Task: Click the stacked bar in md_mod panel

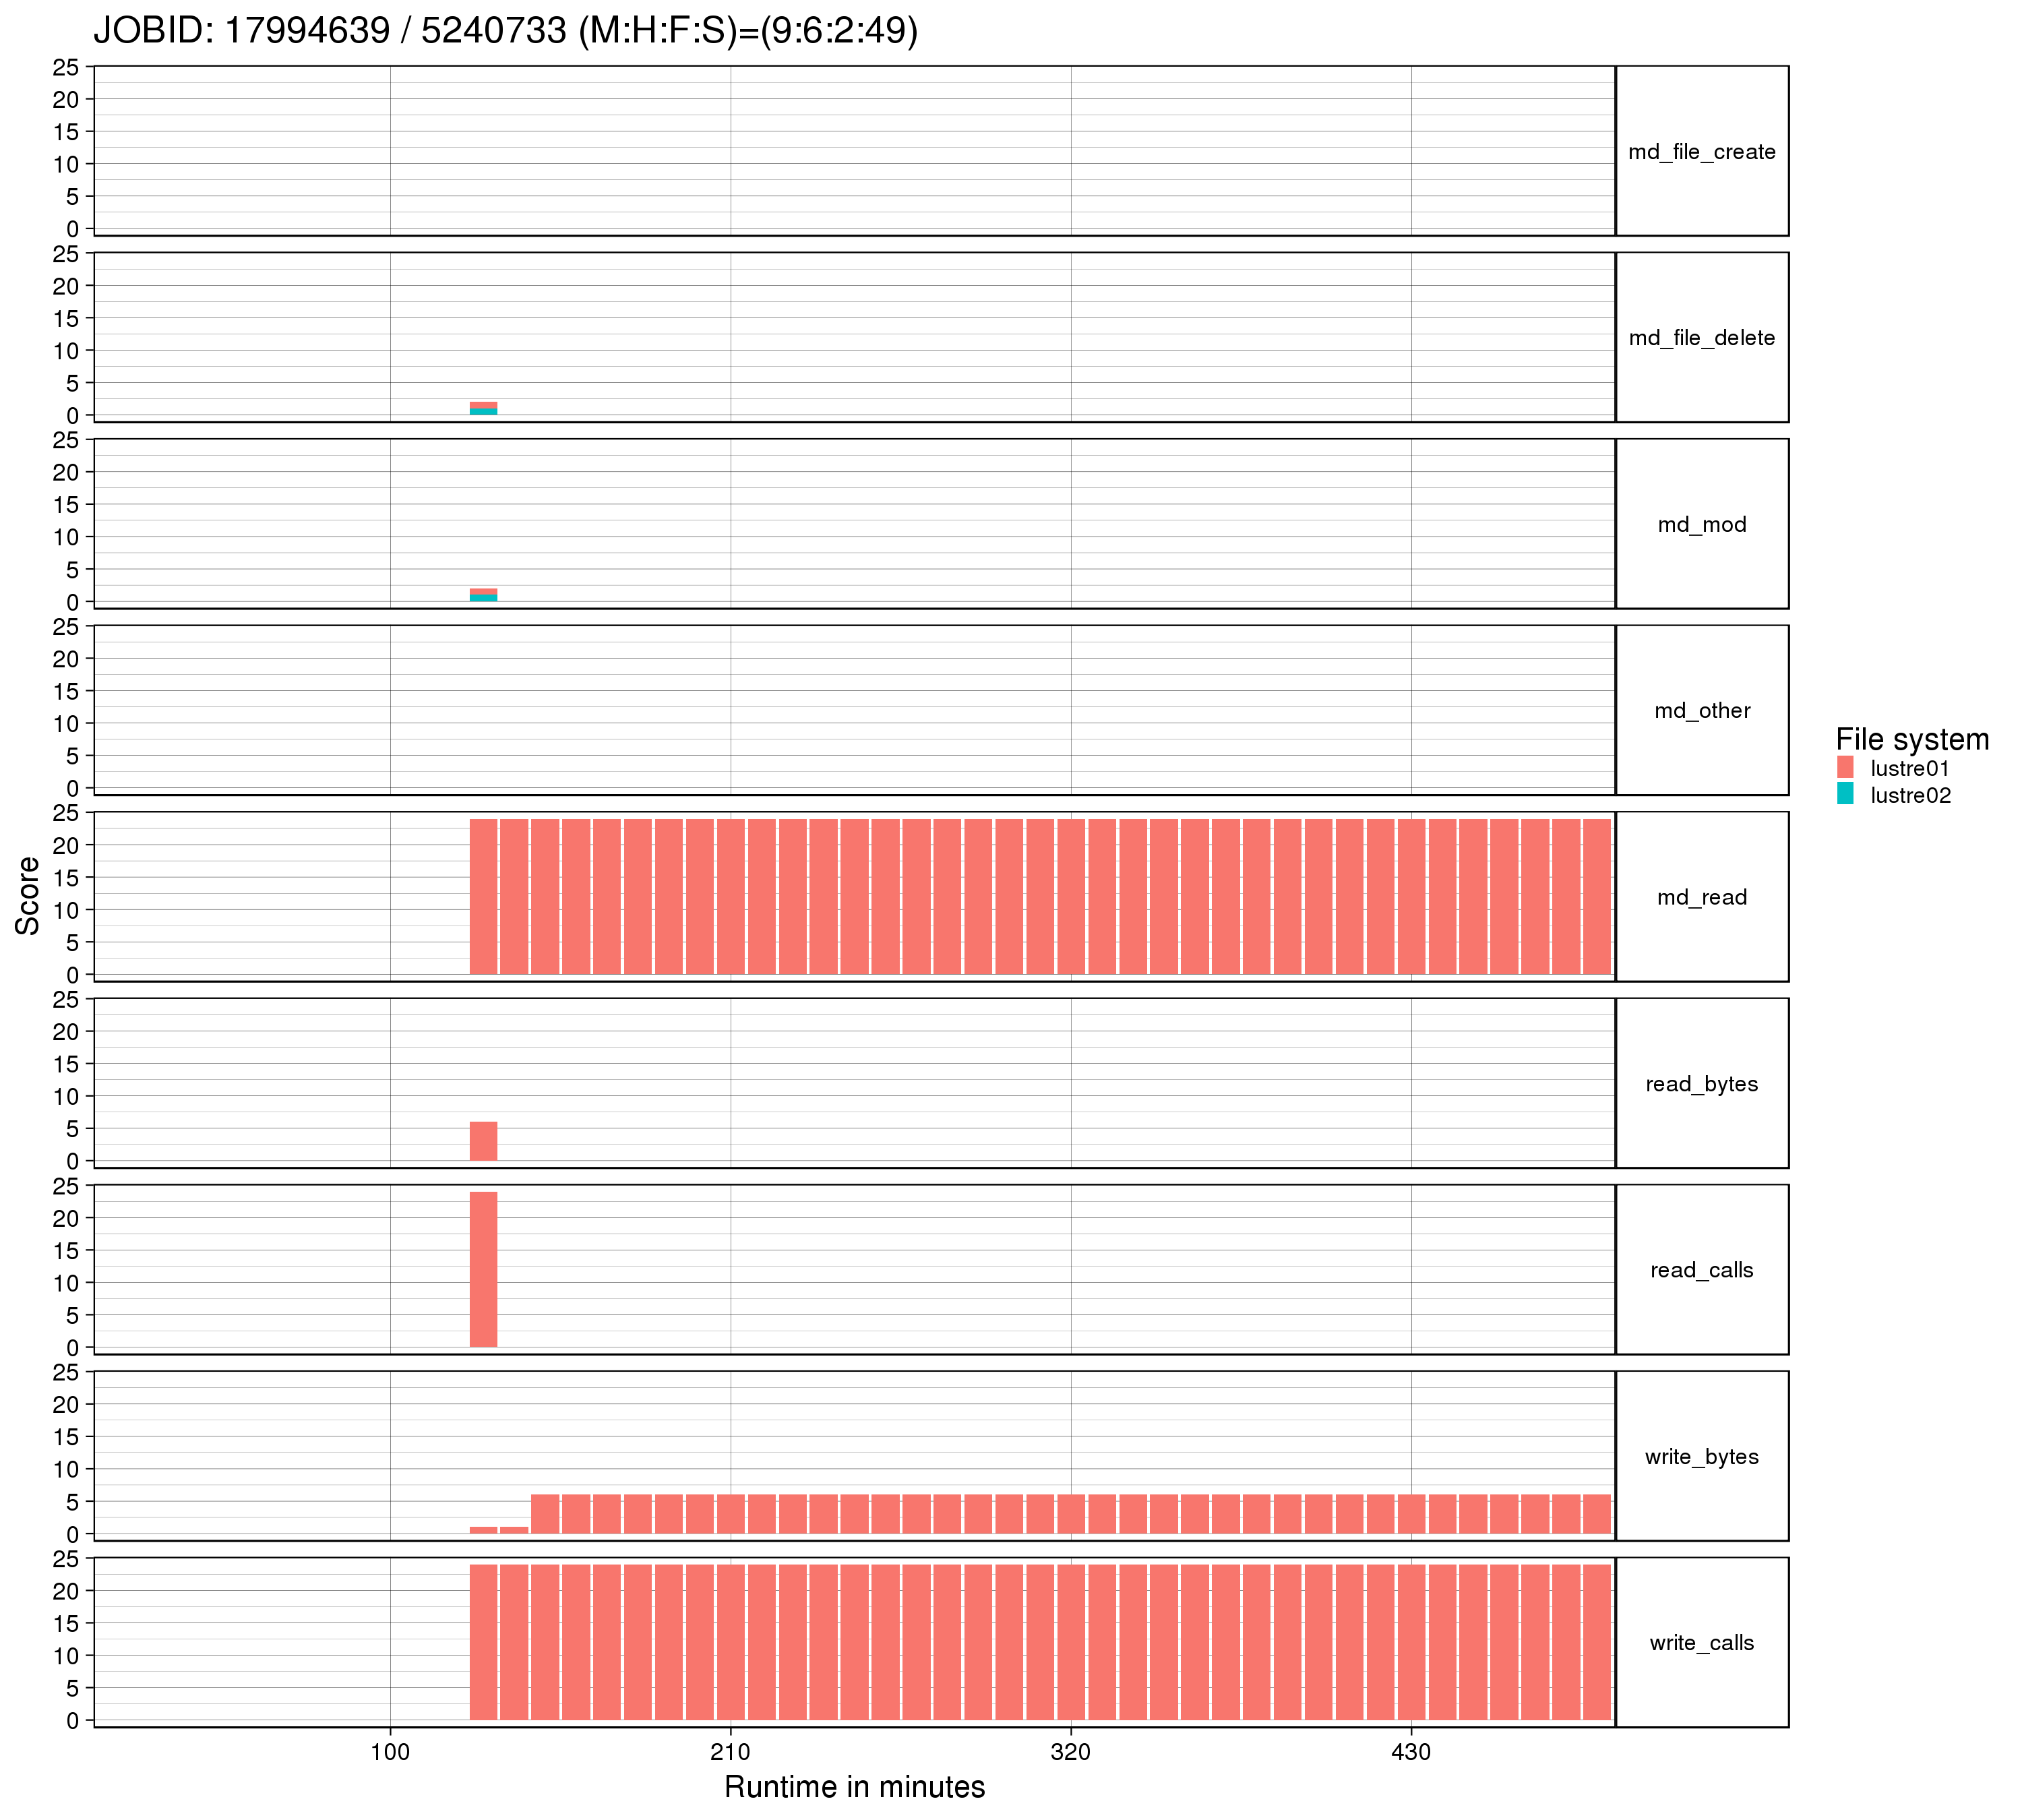Action: click(483, 595)
